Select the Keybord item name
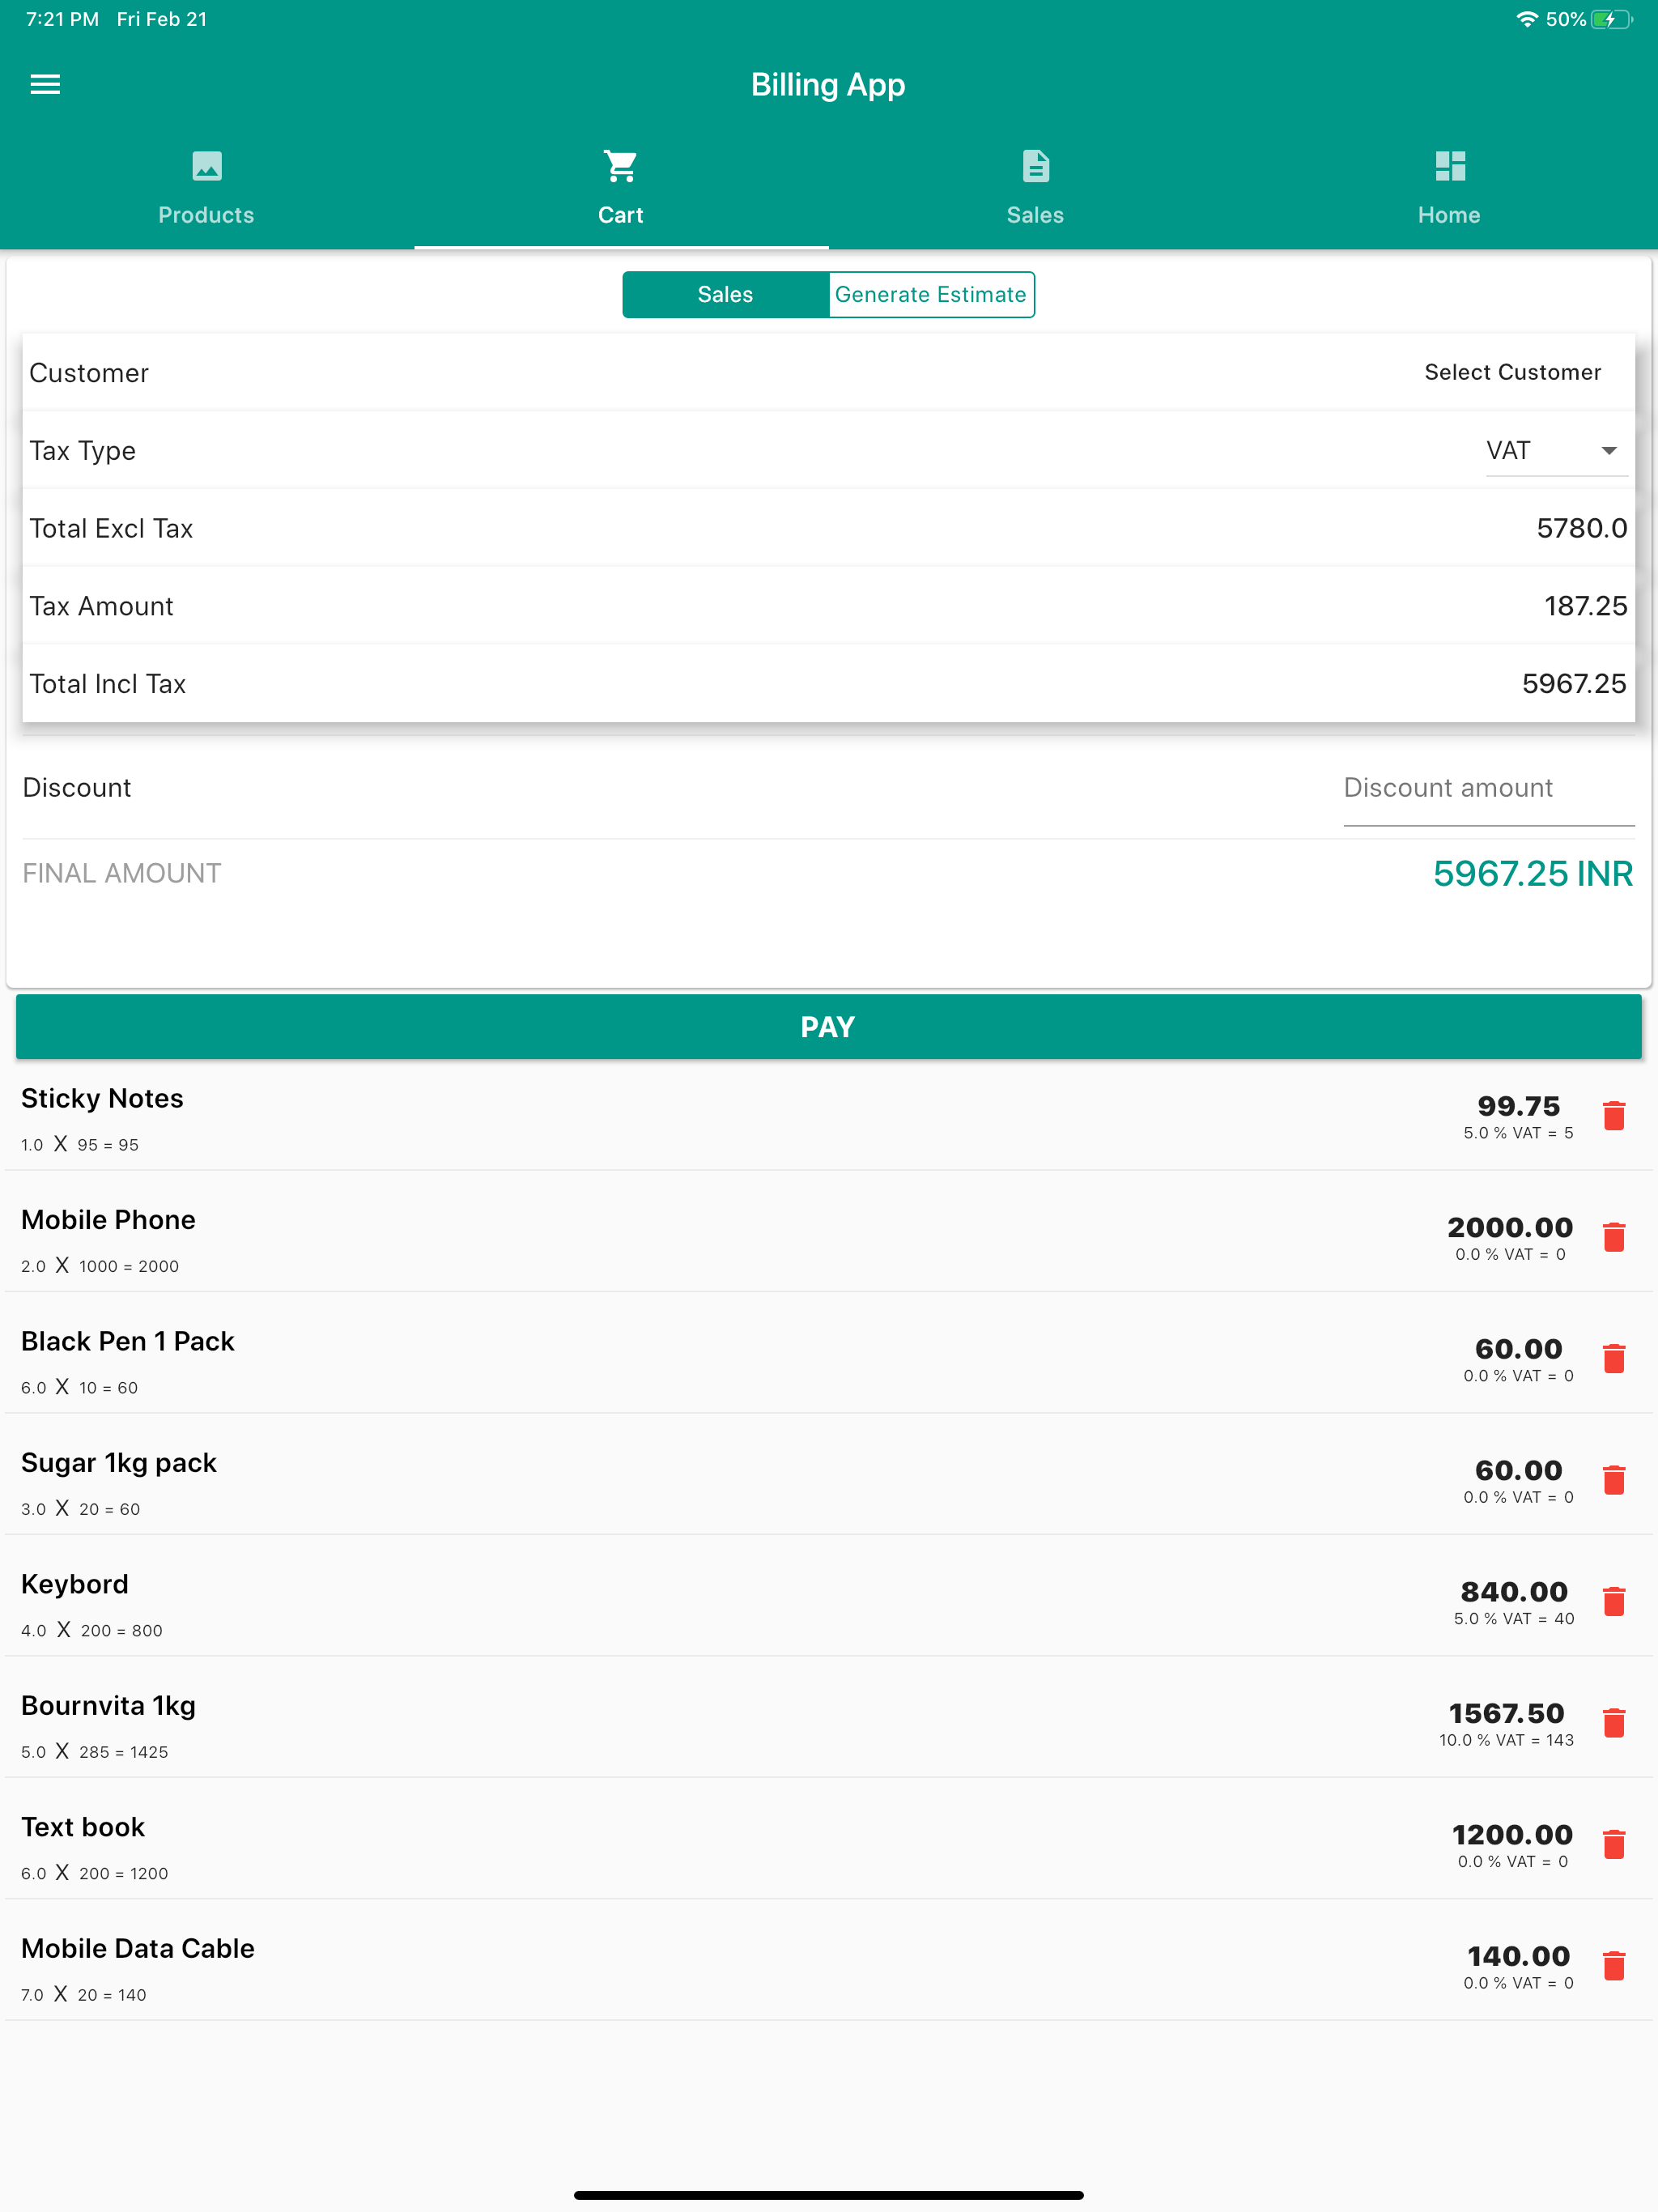 75,1585
